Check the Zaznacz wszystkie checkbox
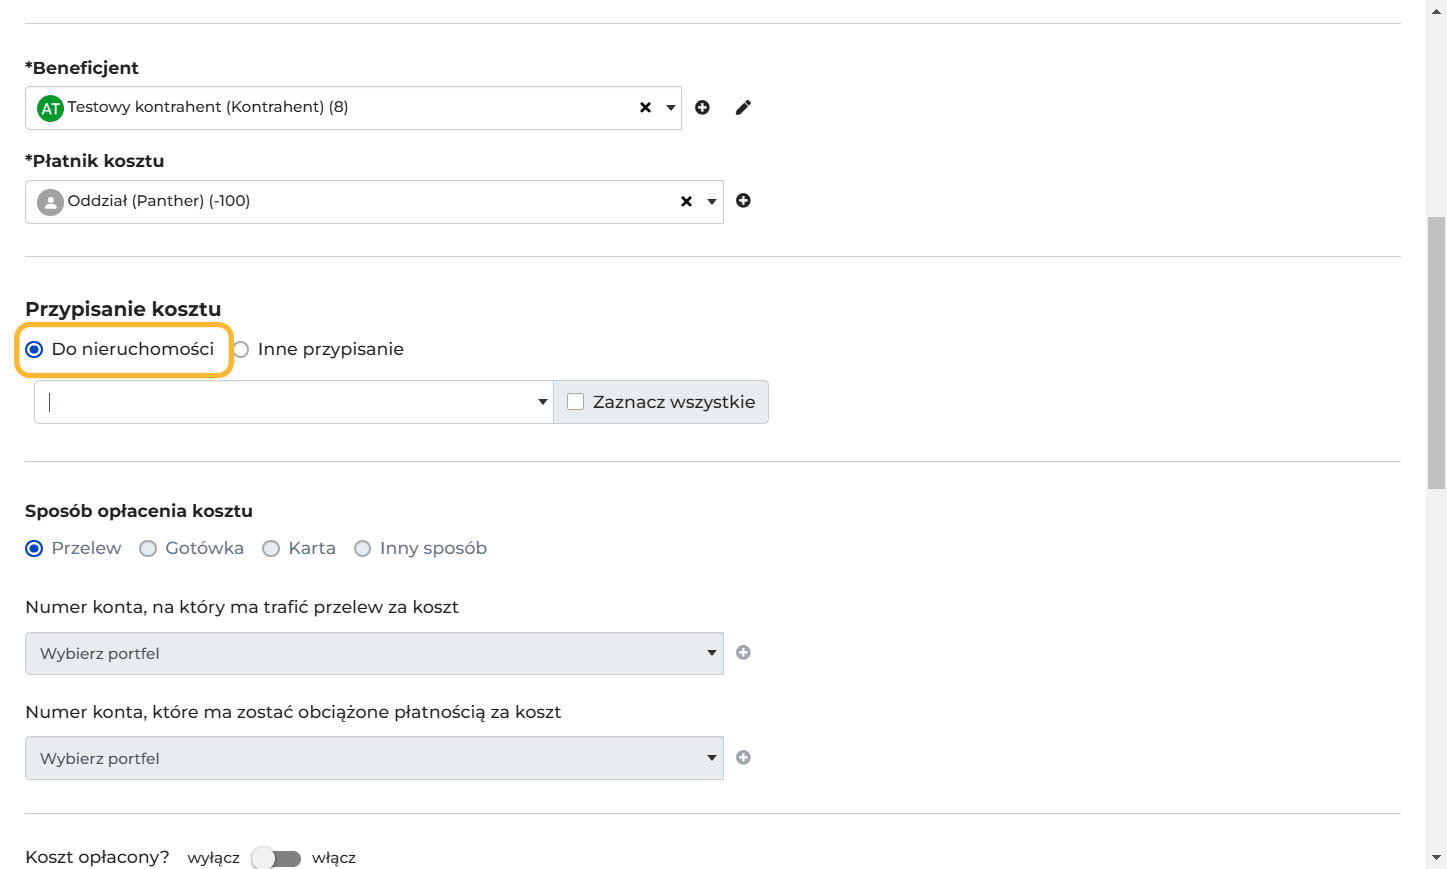 575,402
